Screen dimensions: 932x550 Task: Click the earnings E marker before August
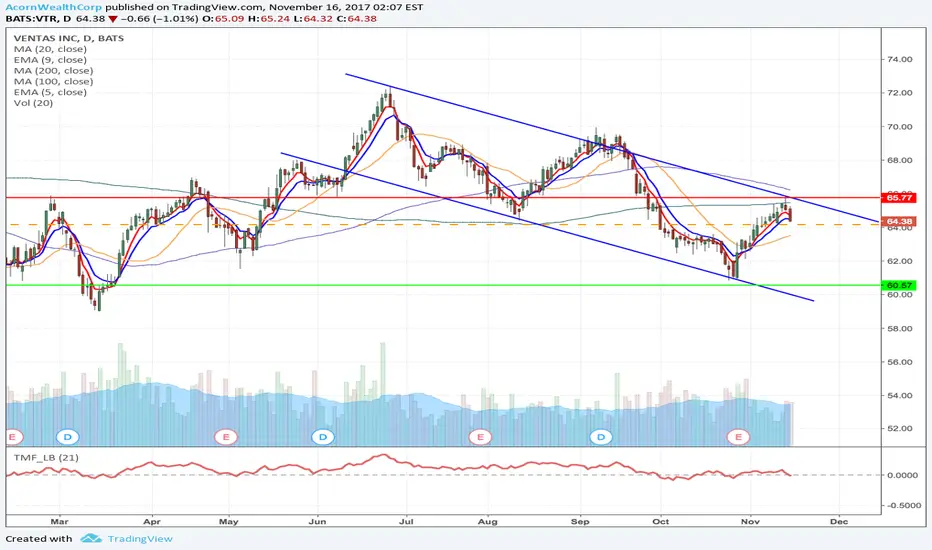point(480,437)
